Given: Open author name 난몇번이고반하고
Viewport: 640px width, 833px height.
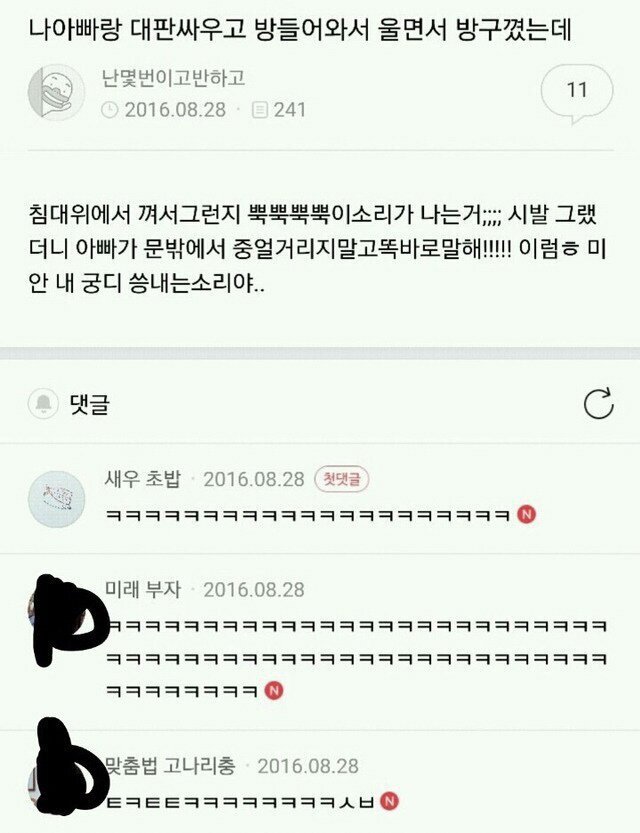Looking at the screenshot, I should (x=173, y=78).
